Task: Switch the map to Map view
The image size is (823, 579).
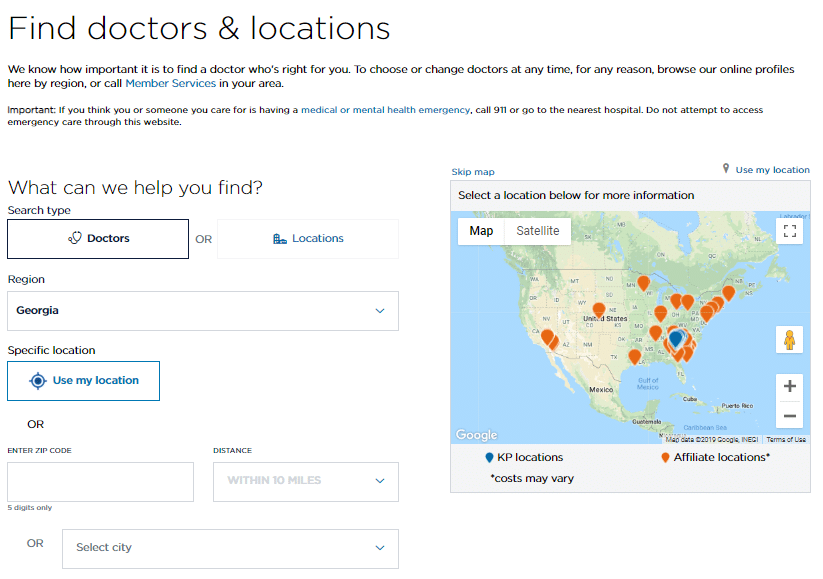Action: point(481,231)
